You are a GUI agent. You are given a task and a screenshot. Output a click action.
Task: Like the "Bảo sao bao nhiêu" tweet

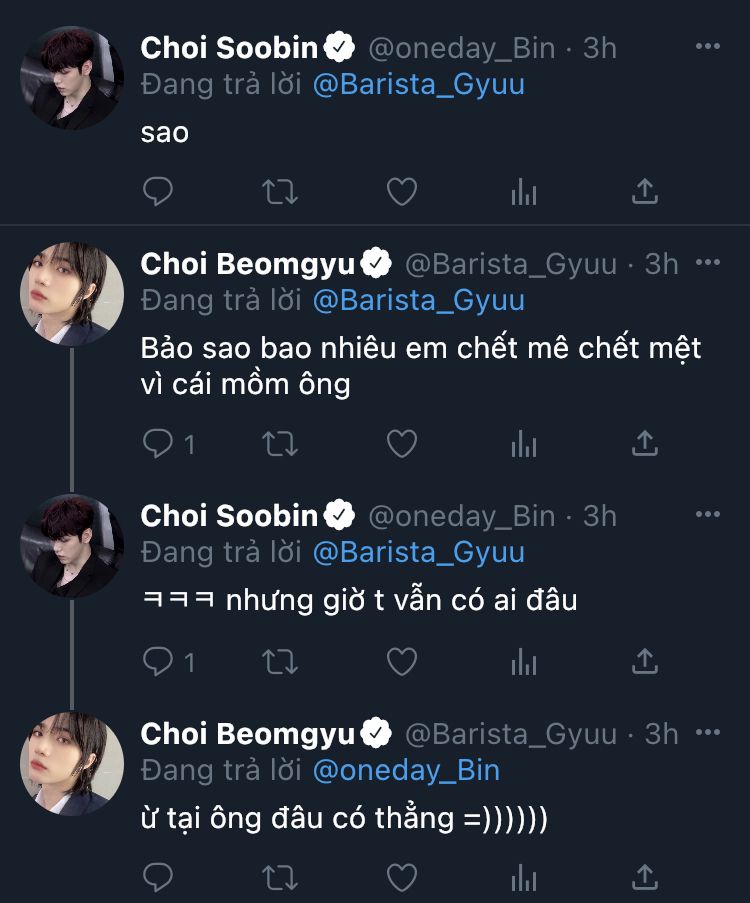[401, 443]
